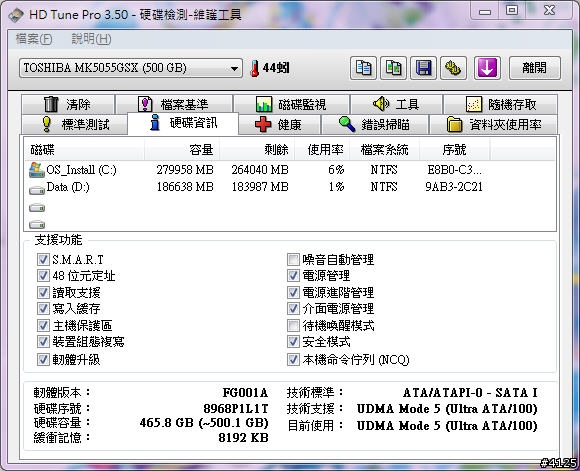The width and height of the screenshot is (580, 471).
Task: Select the 硬碟資訊 tab
Action: coord(183,123)
